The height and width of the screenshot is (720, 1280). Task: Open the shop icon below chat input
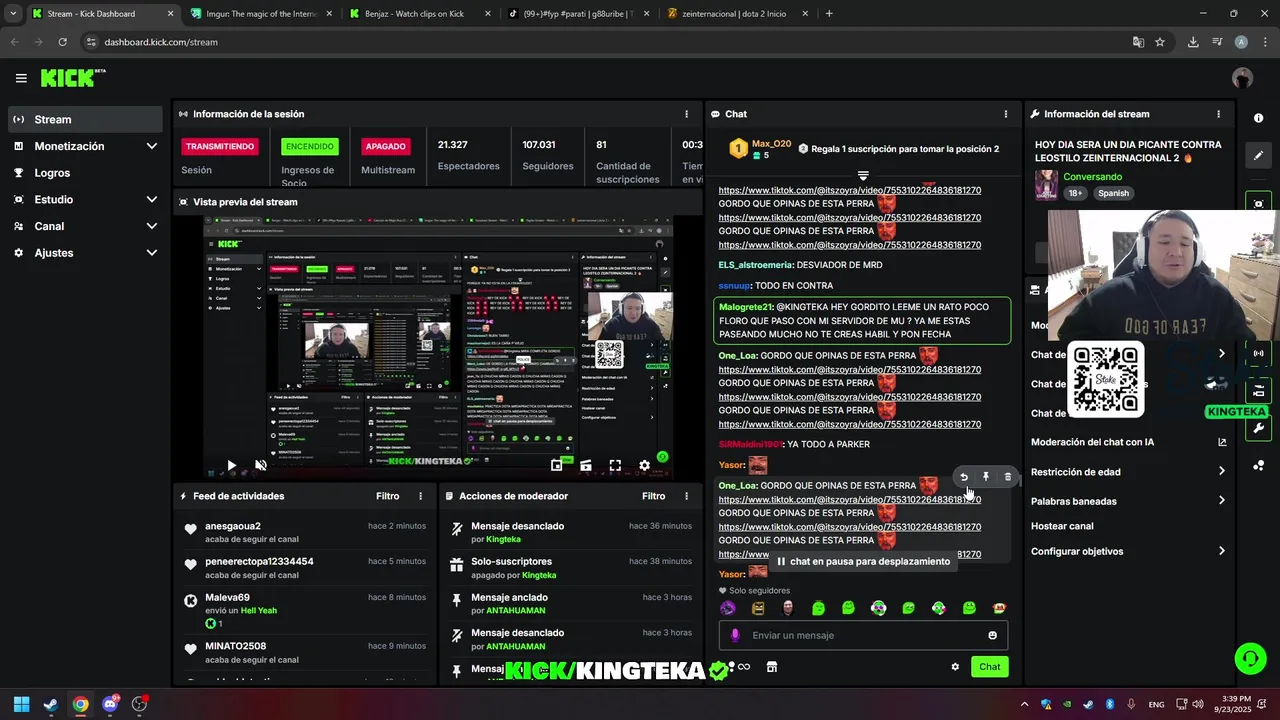coord(772,667)
